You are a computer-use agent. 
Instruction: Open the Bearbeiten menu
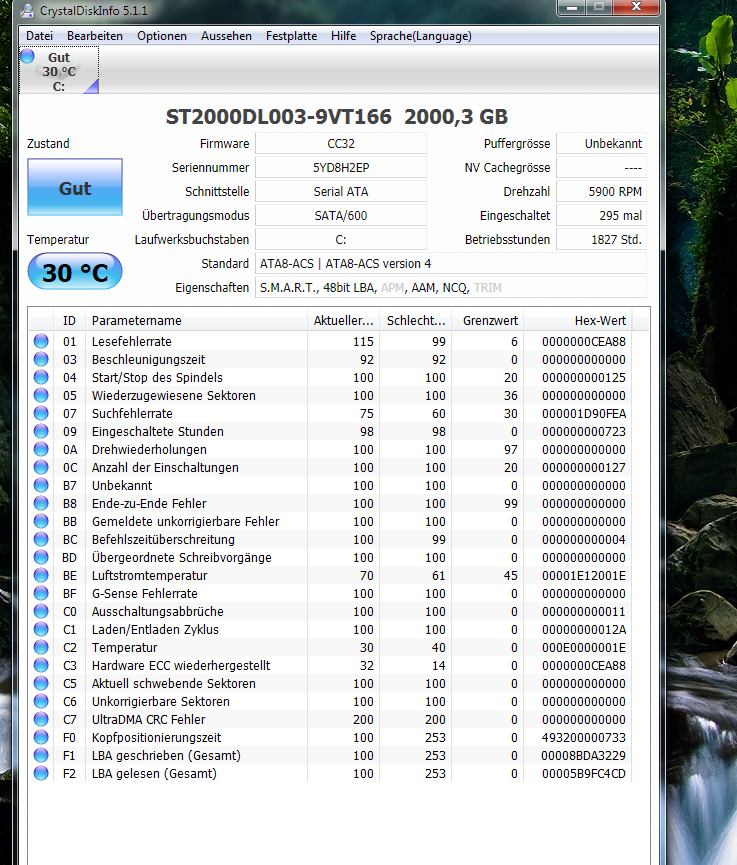(95, 36)
